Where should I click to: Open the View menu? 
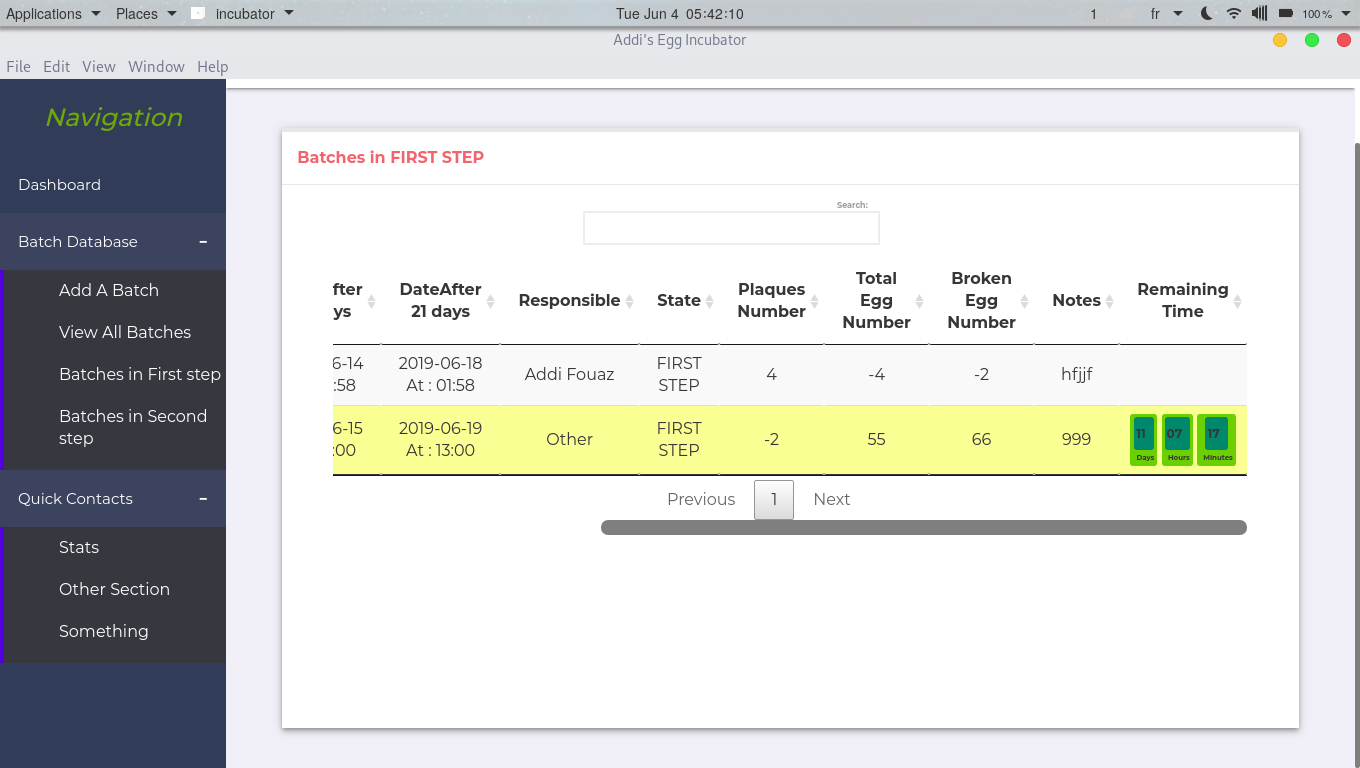99,66
